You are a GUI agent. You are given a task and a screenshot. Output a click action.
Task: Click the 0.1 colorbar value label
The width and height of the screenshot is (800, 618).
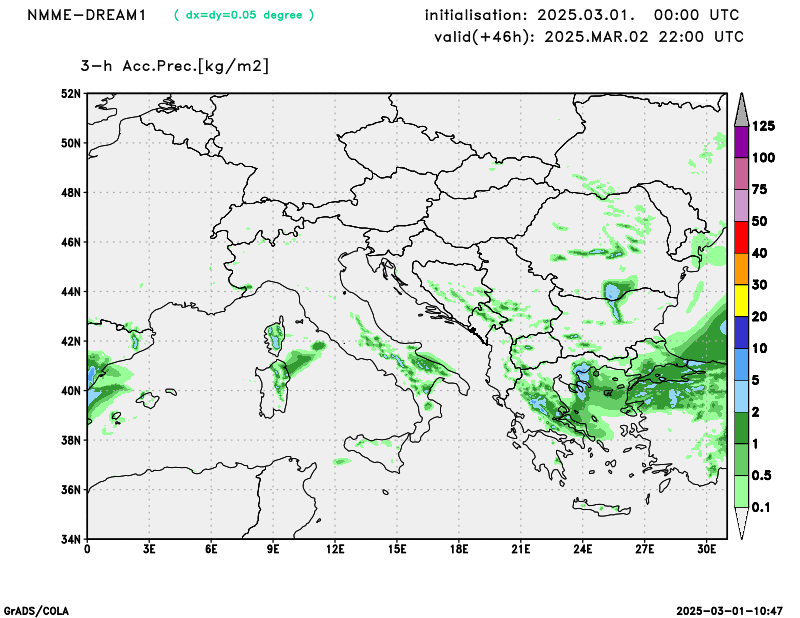click(x=761, y=507)
